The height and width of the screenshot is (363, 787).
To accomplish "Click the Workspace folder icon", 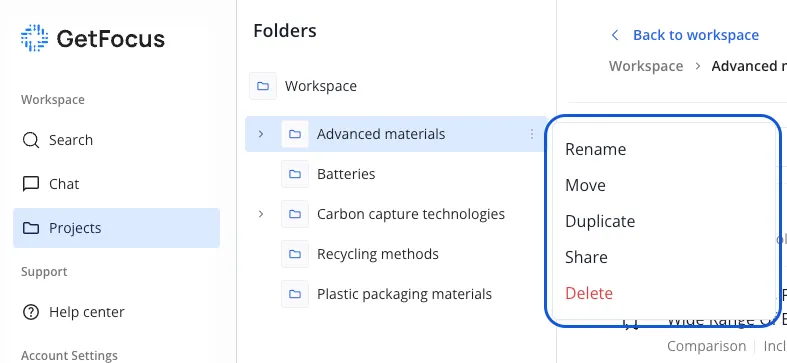I will [x=263, y=86].
